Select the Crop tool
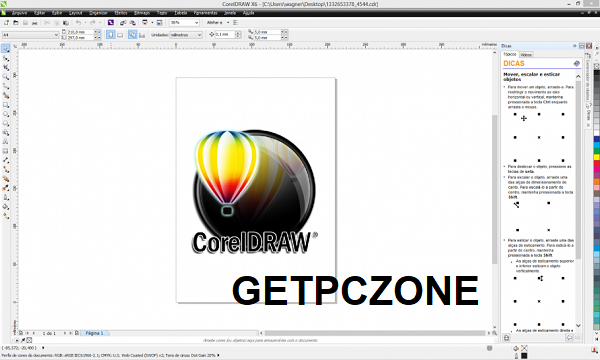The image size is (600, 360). pyautogui.click(x=6, y=67)
